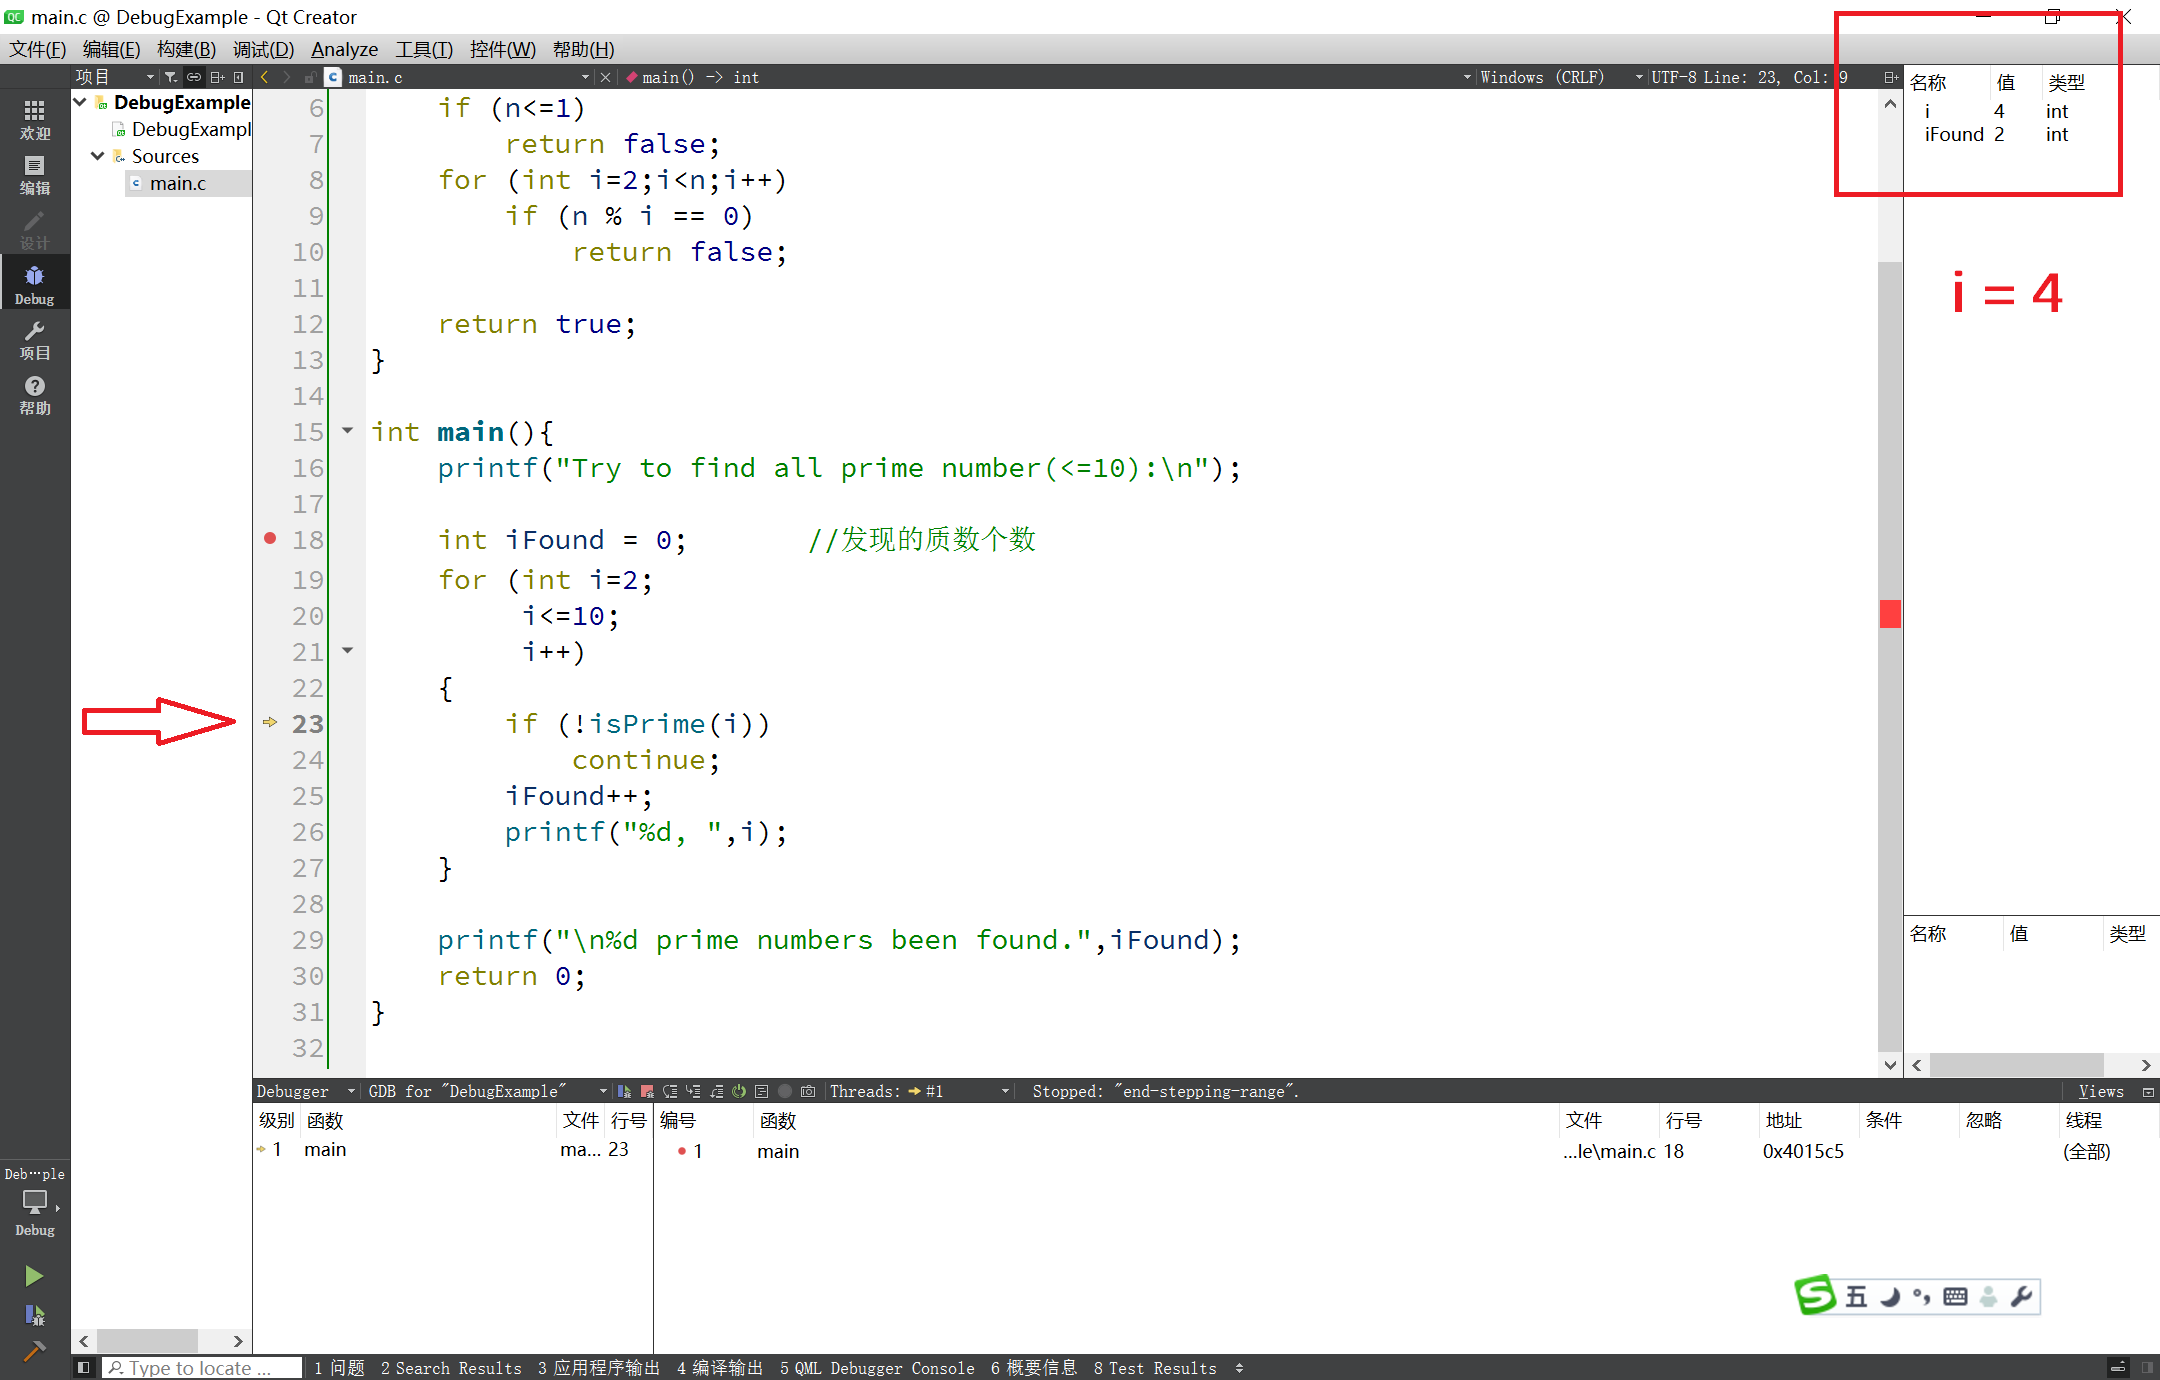2160x1380 pixels.
Task: Open 项目 (Projects) mode
Action: pos(35,340)
